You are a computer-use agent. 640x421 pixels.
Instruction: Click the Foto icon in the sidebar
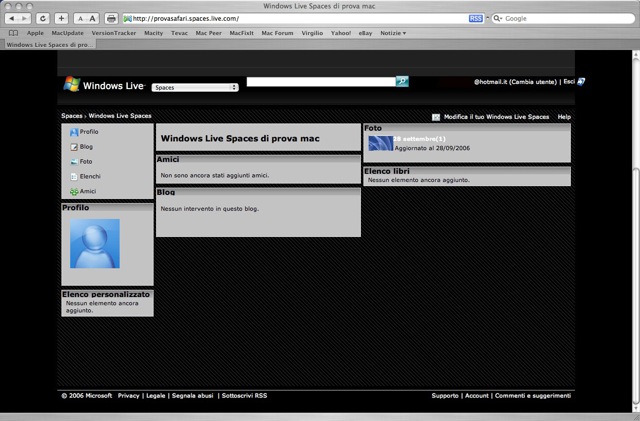(x=74, y=162)
